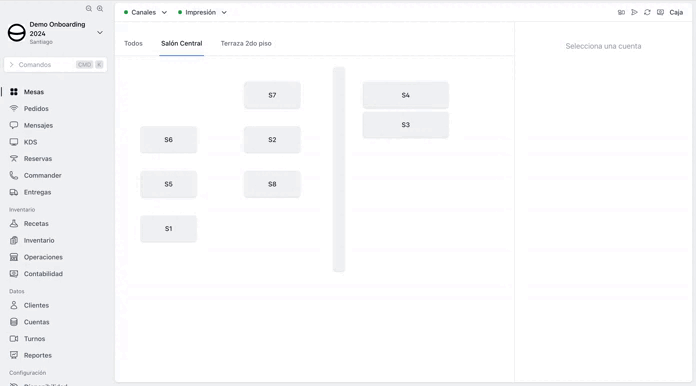The width and height of the screenshot is (696, 386).
Task: Click the Entregas delivery truck icon
Action: click(x=14, y=192)
